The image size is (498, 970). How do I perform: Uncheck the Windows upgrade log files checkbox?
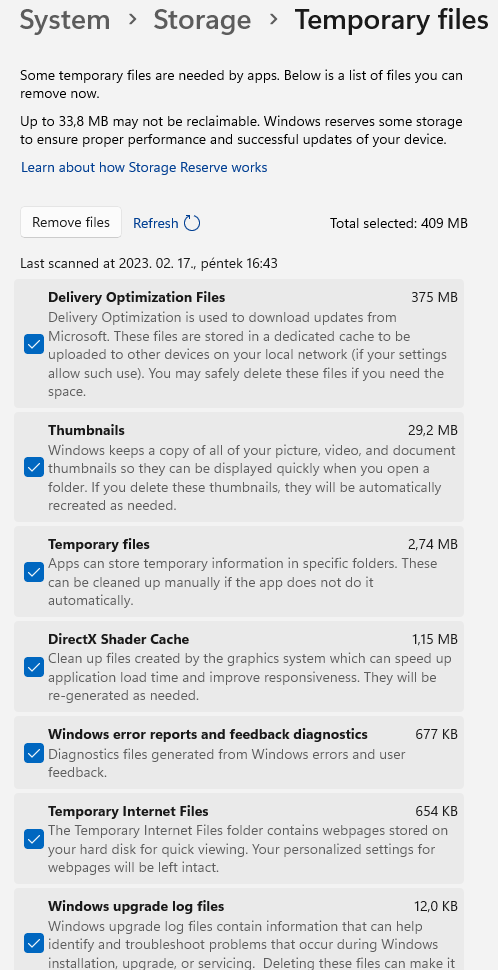coord(33,944)
